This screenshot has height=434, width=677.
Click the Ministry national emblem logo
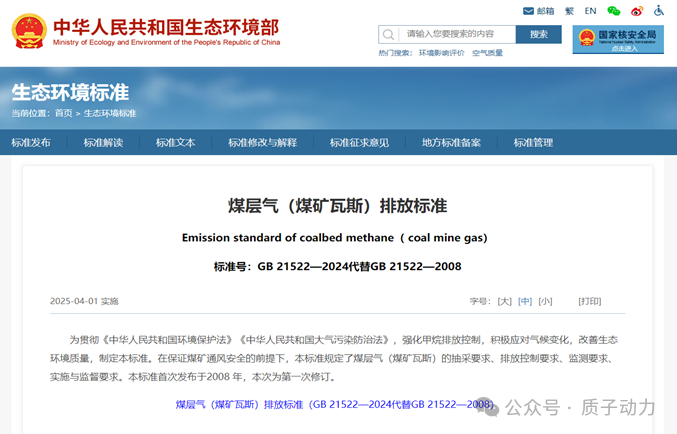point(28,32)
